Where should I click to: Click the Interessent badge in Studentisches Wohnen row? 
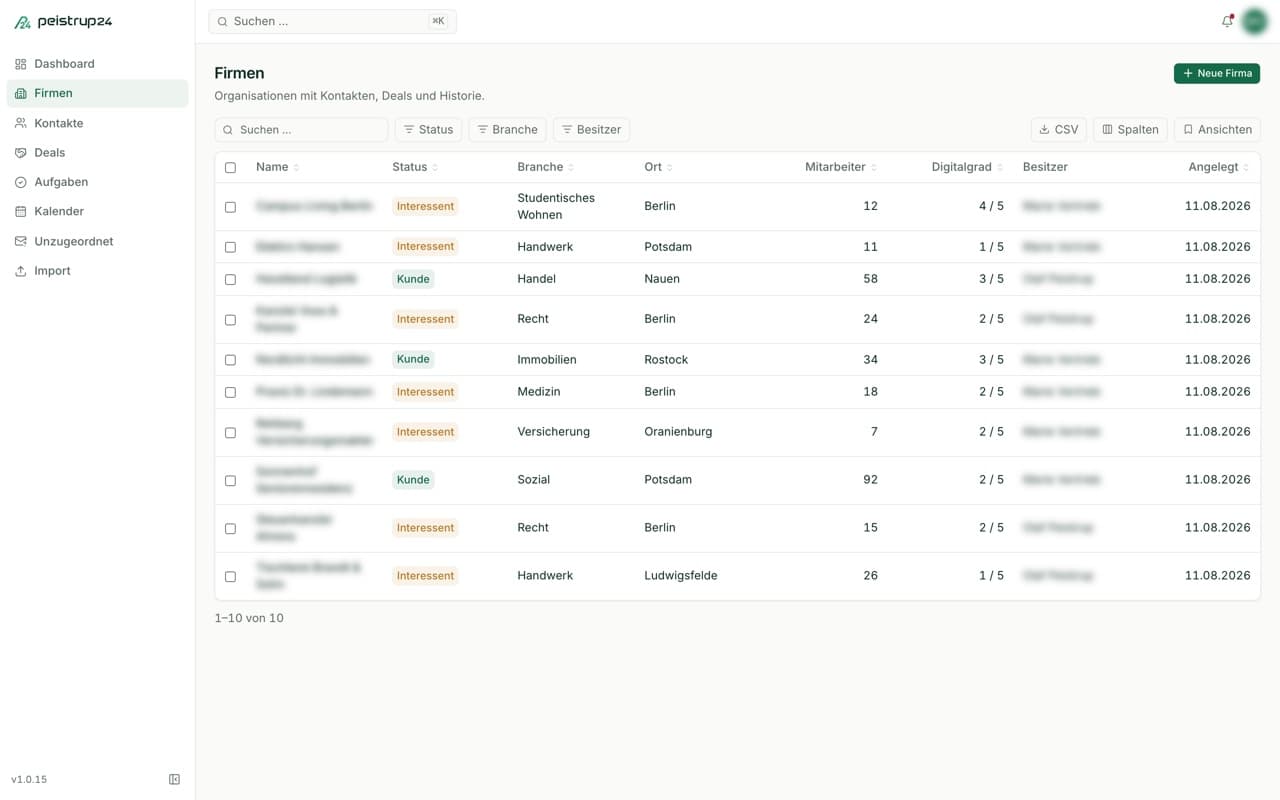pos(425,206)
